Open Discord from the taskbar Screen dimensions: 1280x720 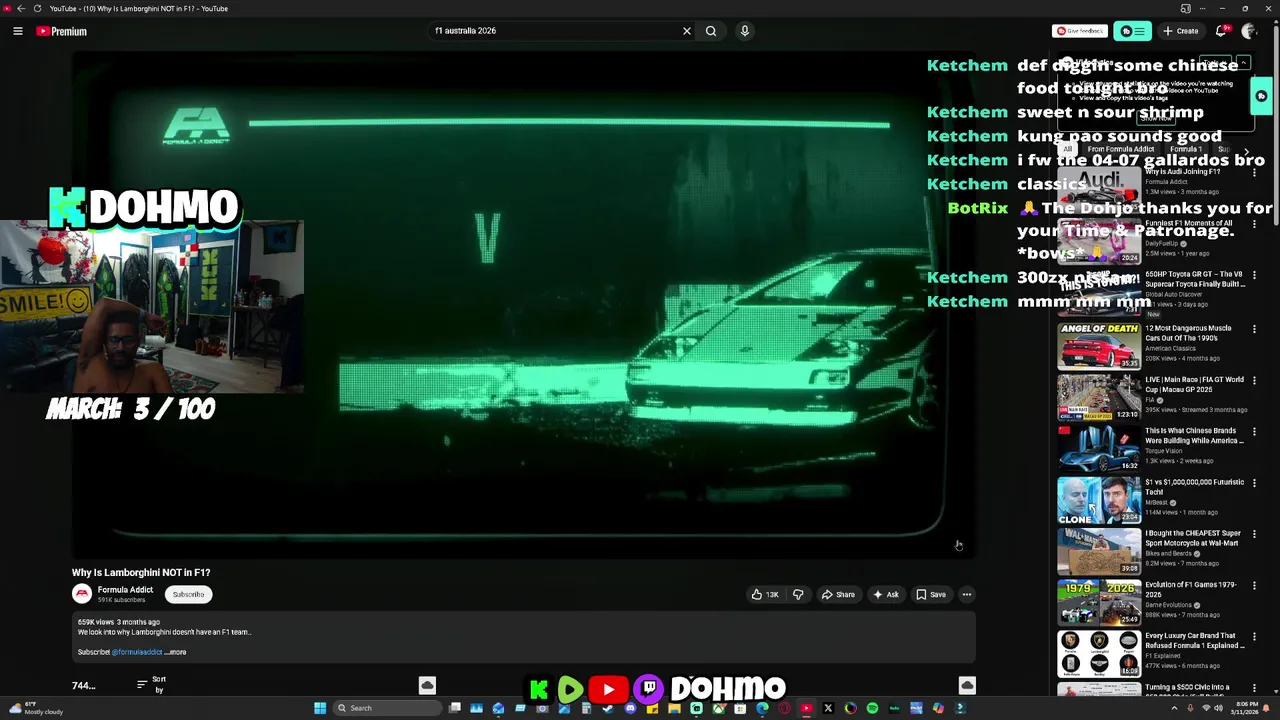click(x=630, y=708)
